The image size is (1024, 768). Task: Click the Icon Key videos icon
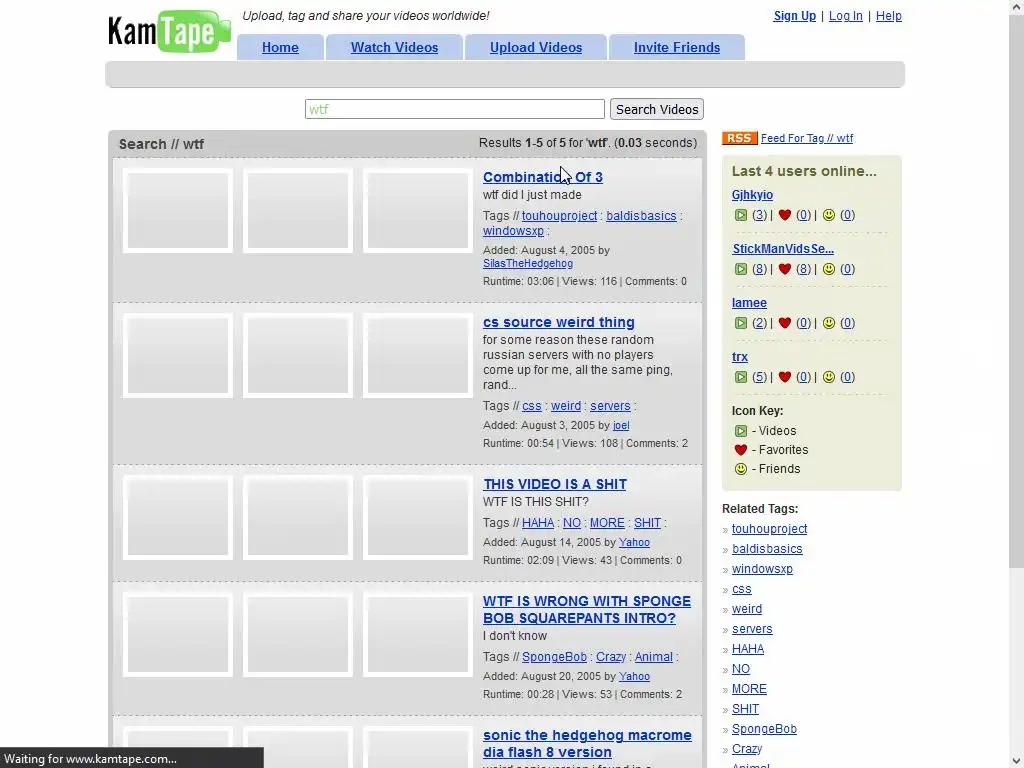[741, 431]
